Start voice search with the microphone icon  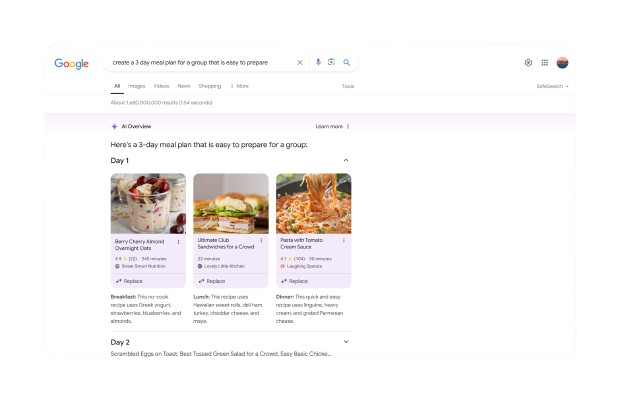[x=318, y=62]
